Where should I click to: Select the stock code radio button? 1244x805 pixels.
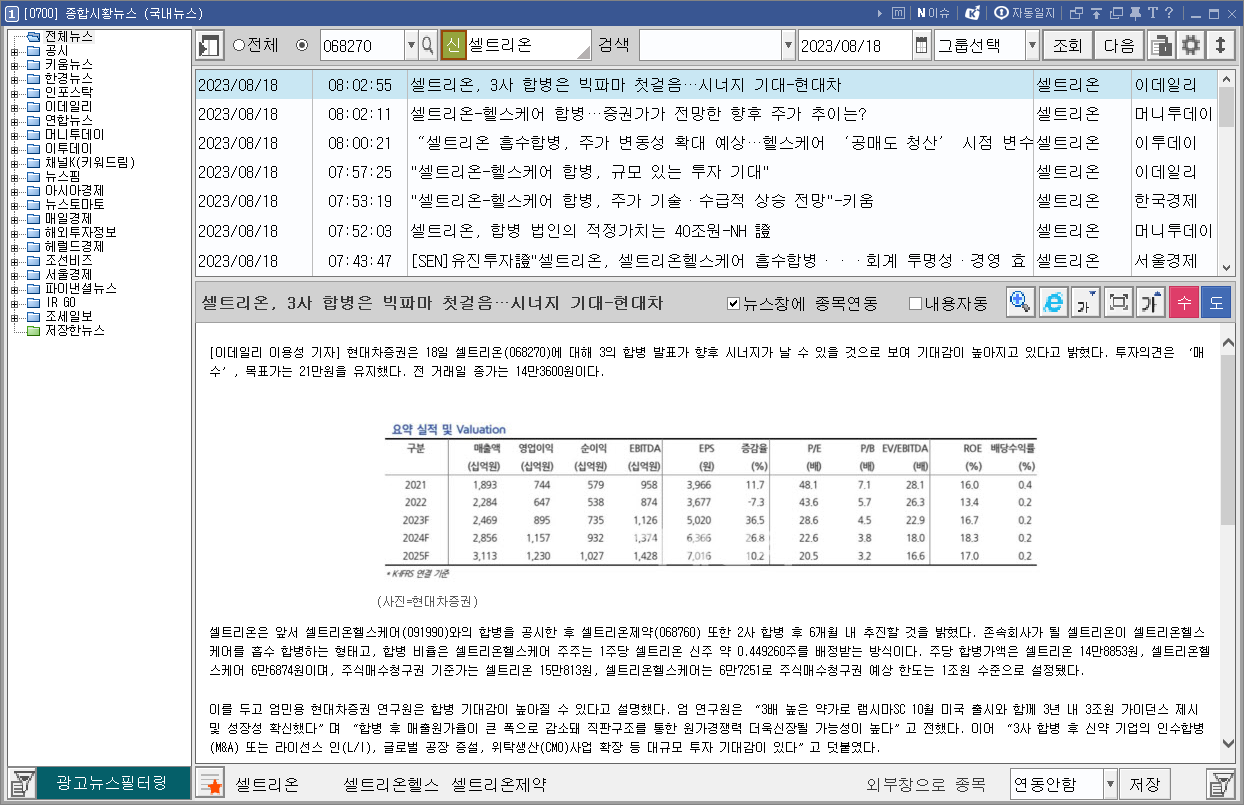pyautogui.click(x=303, y=46)
